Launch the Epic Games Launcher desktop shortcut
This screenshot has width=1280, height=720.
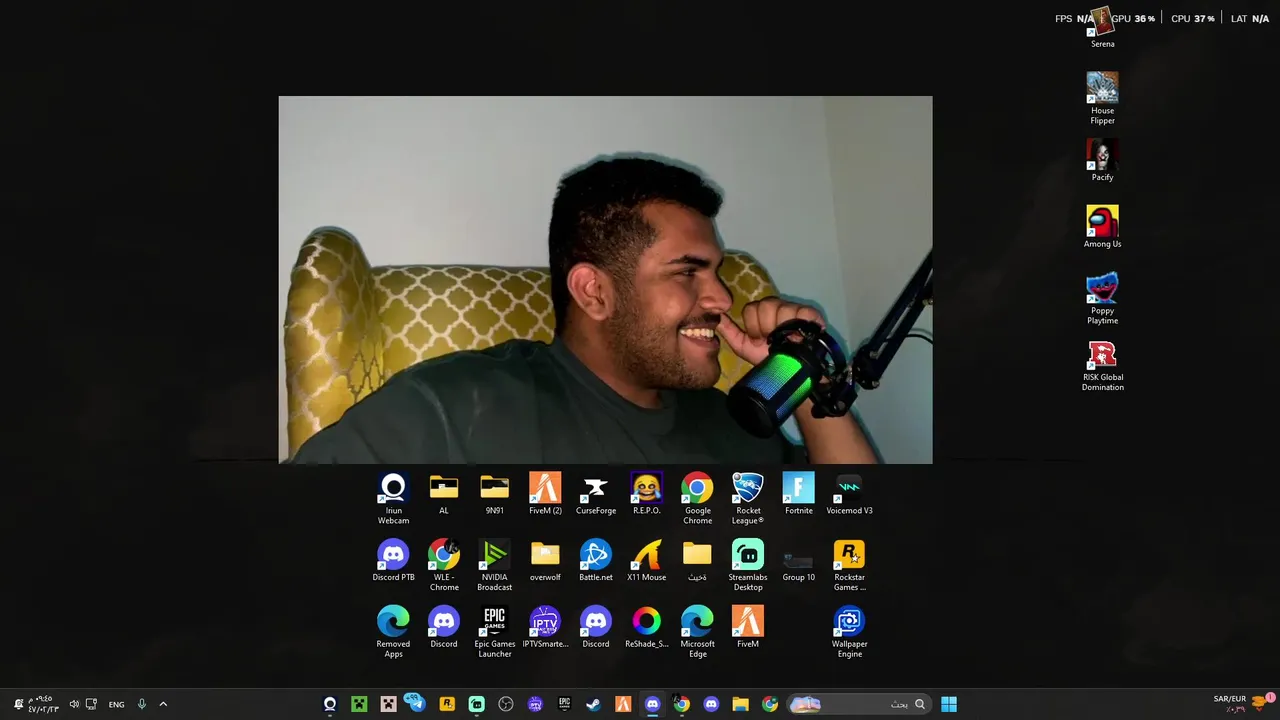pyautogui.click(x=494, y=632)
